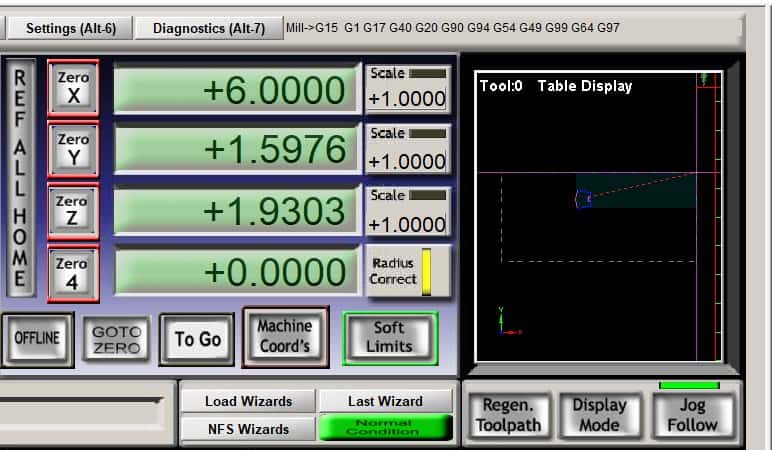
Task: Switch to Diagnostics (Alt-7) tab
Action: [209, 28]
